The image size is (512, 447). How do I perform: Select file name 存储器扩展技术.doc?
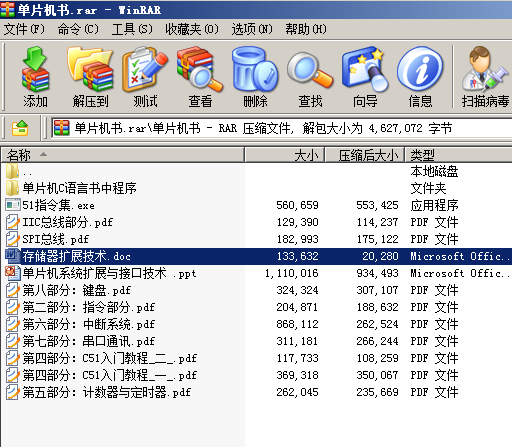click(x=76, y=256)
